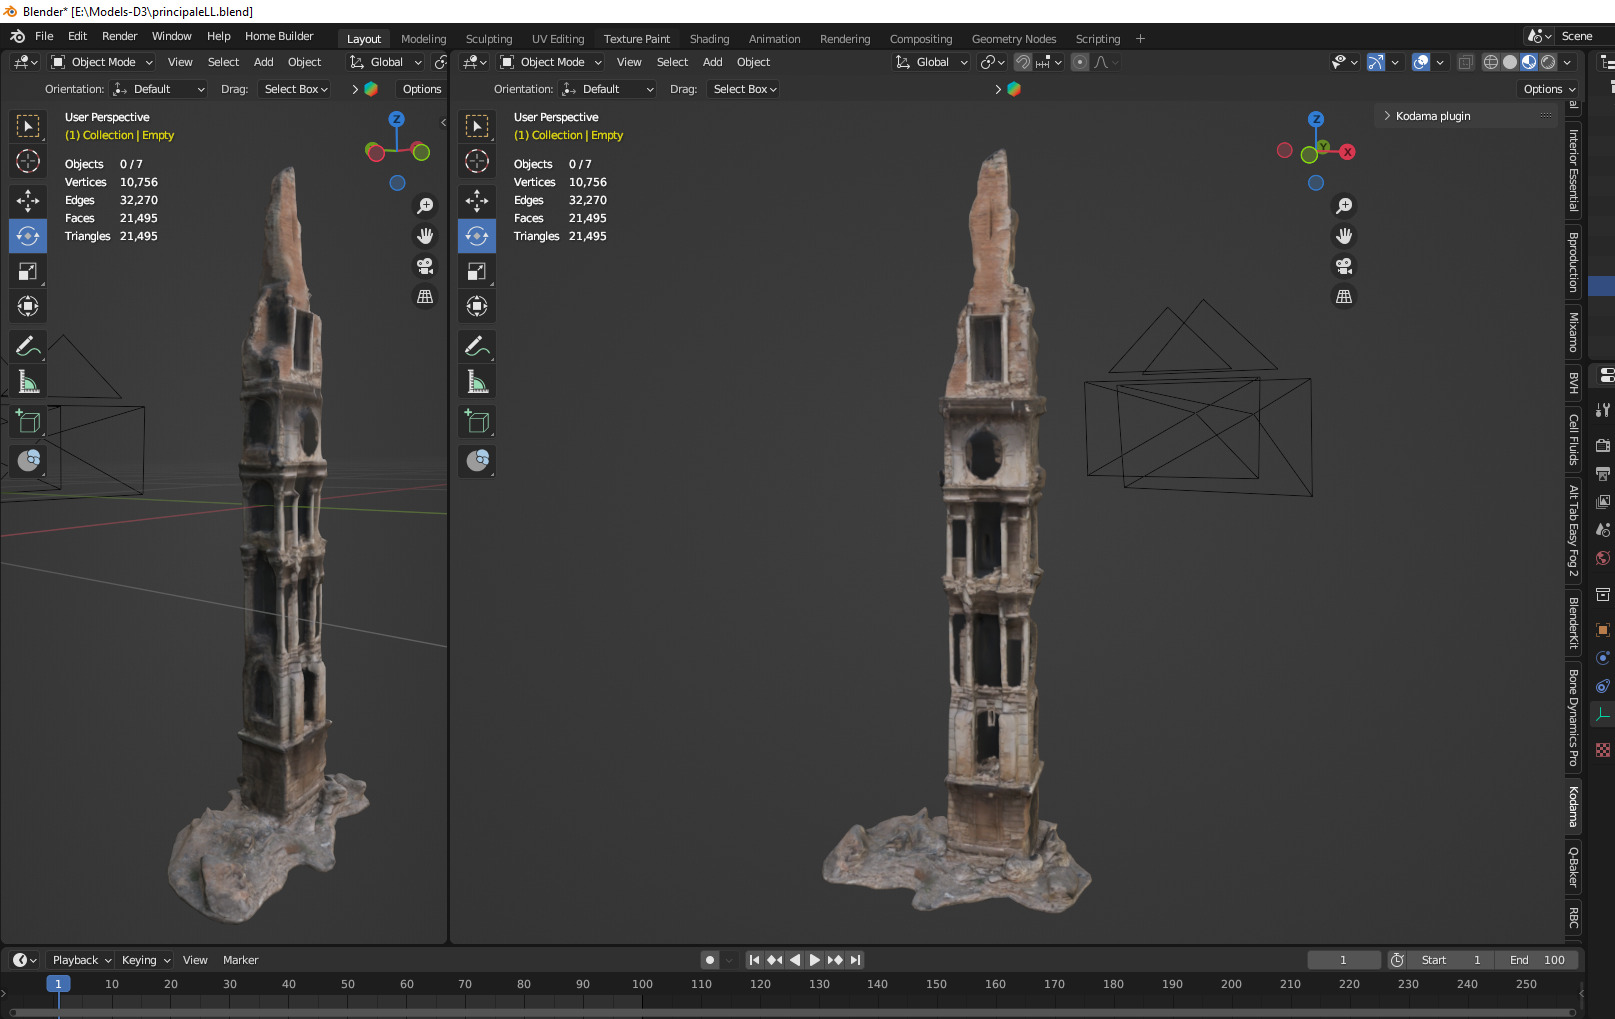Screen dimensions: 1615x1019
Task: Open the Kodama sidebar tab
Action: pos(1573,806)
